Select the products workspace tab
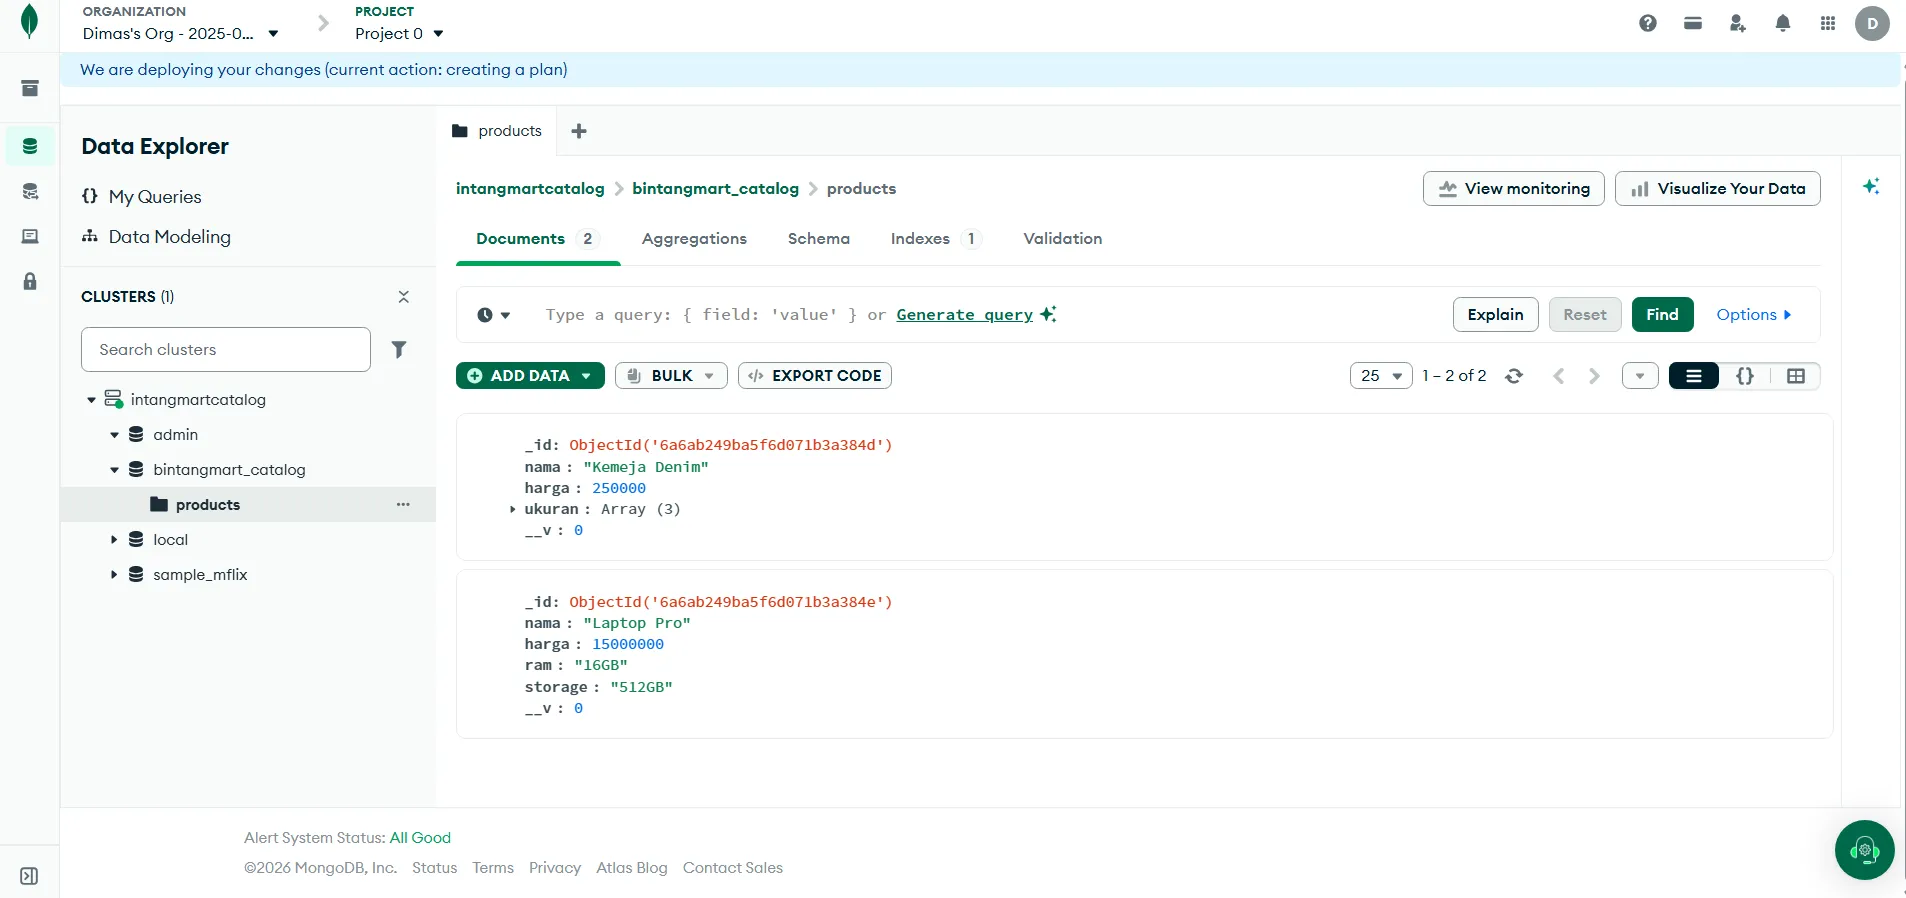This screenshot has width=1906, height=898. (497, 131)
